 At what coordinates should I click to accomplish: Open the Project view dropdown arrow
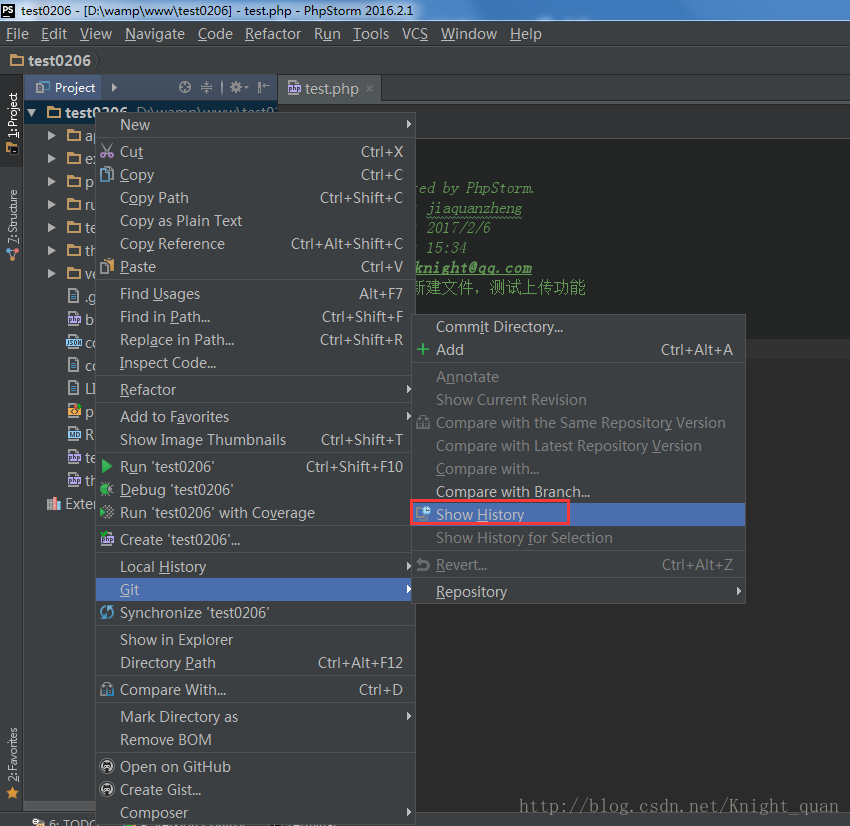[x=114, y=87]
